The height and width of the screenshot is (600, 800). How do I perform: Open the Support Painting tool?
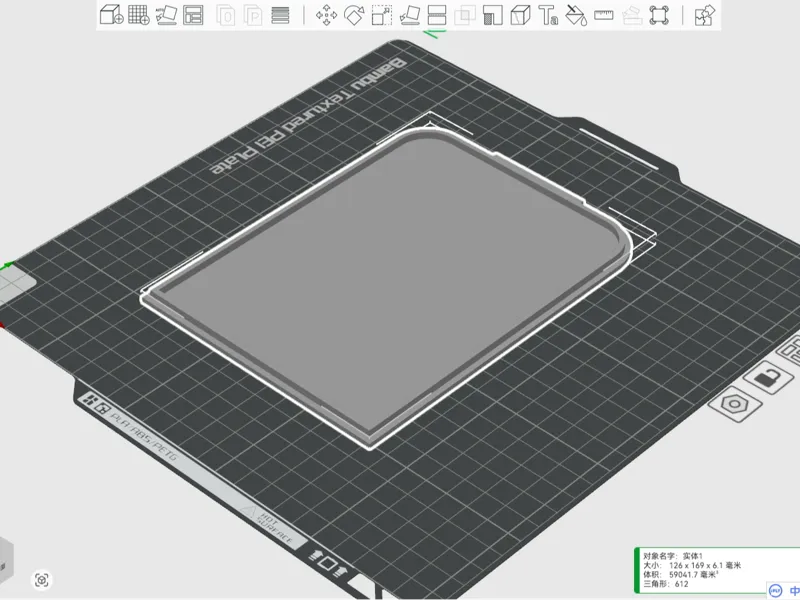(492, 15)
